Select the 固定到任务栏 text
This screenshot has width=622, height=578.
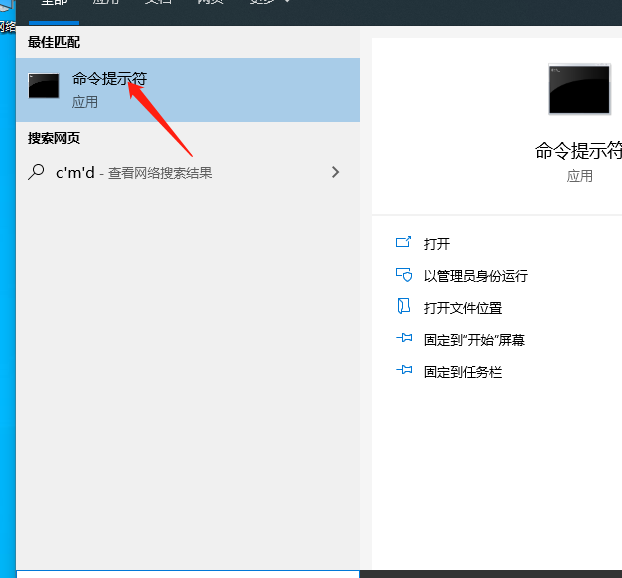click(463, 372)
